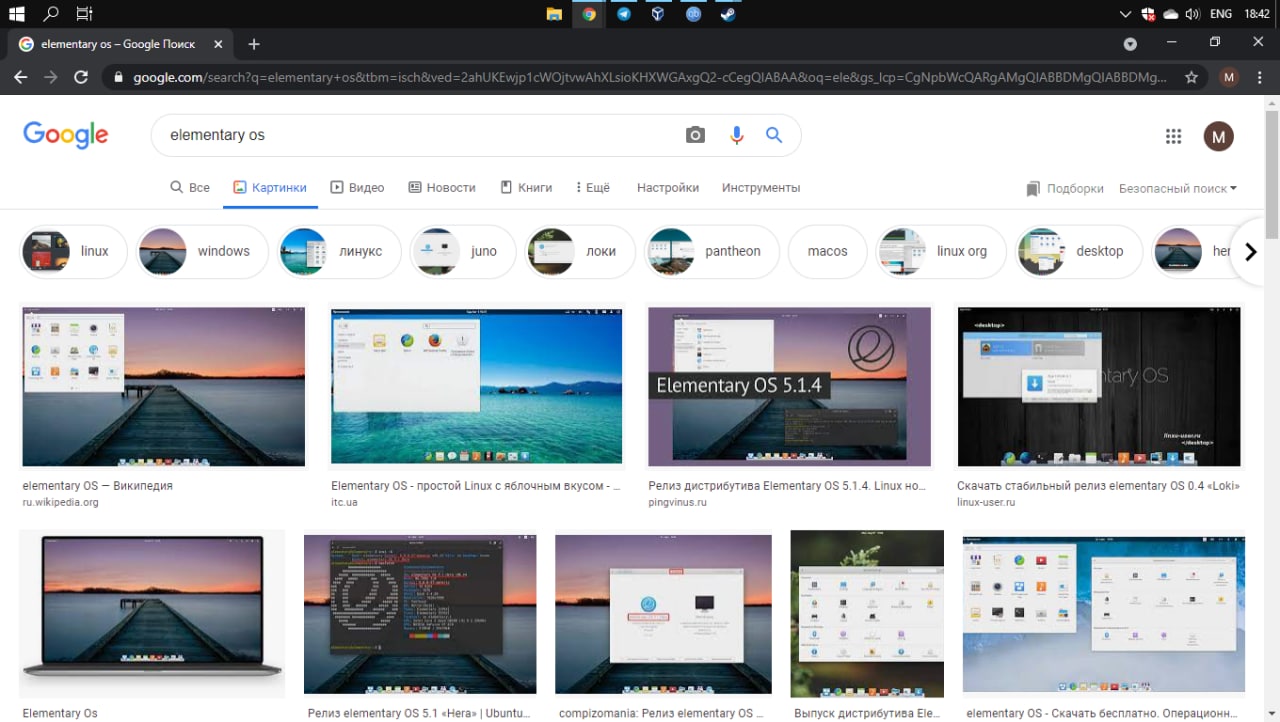Open the linux-user.ru Loki image
This screenshot has height=722, width=1280.
[x=1099, y=387]
